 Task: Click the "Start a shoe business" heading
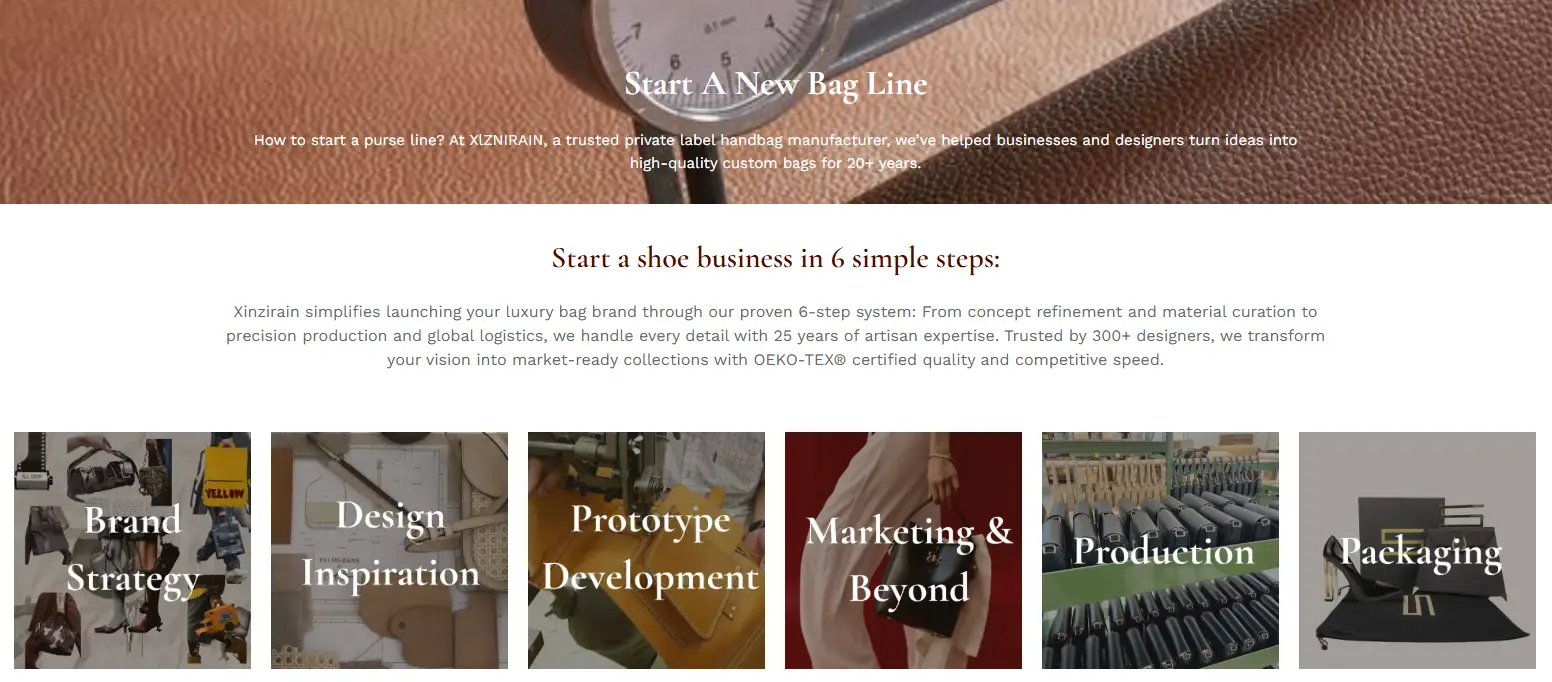click(775, 259)
